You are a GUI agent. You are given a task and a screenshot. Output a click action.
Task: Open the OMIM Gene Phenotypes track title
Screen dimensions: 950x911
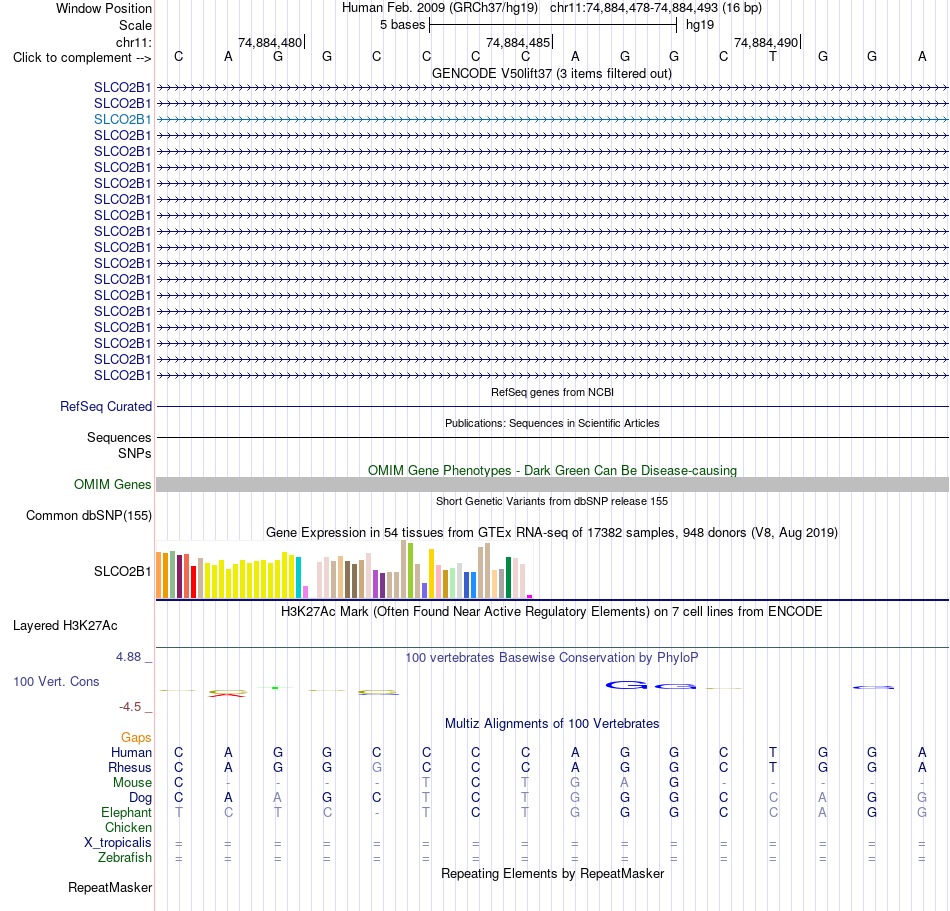[x=552, y=471]
